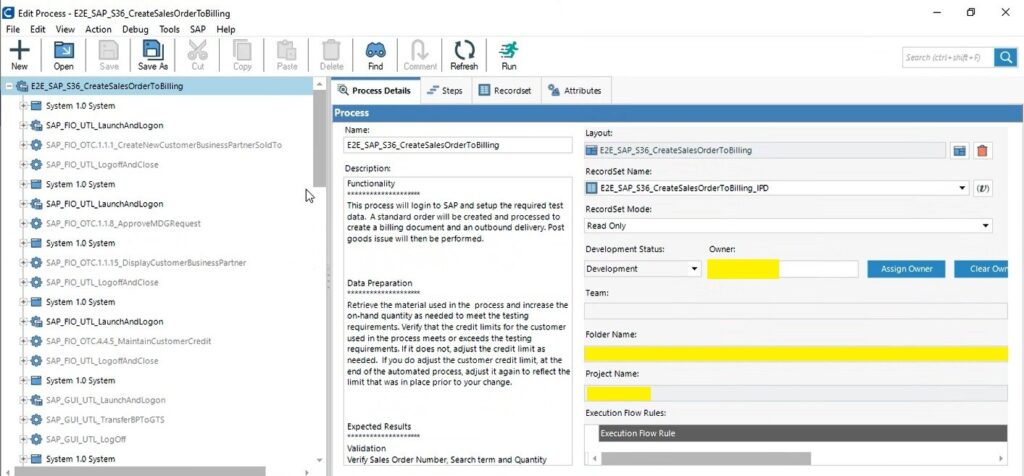The image size is (1024, 476).
Task: Open the Debug menu
Action: pos(135,29)
